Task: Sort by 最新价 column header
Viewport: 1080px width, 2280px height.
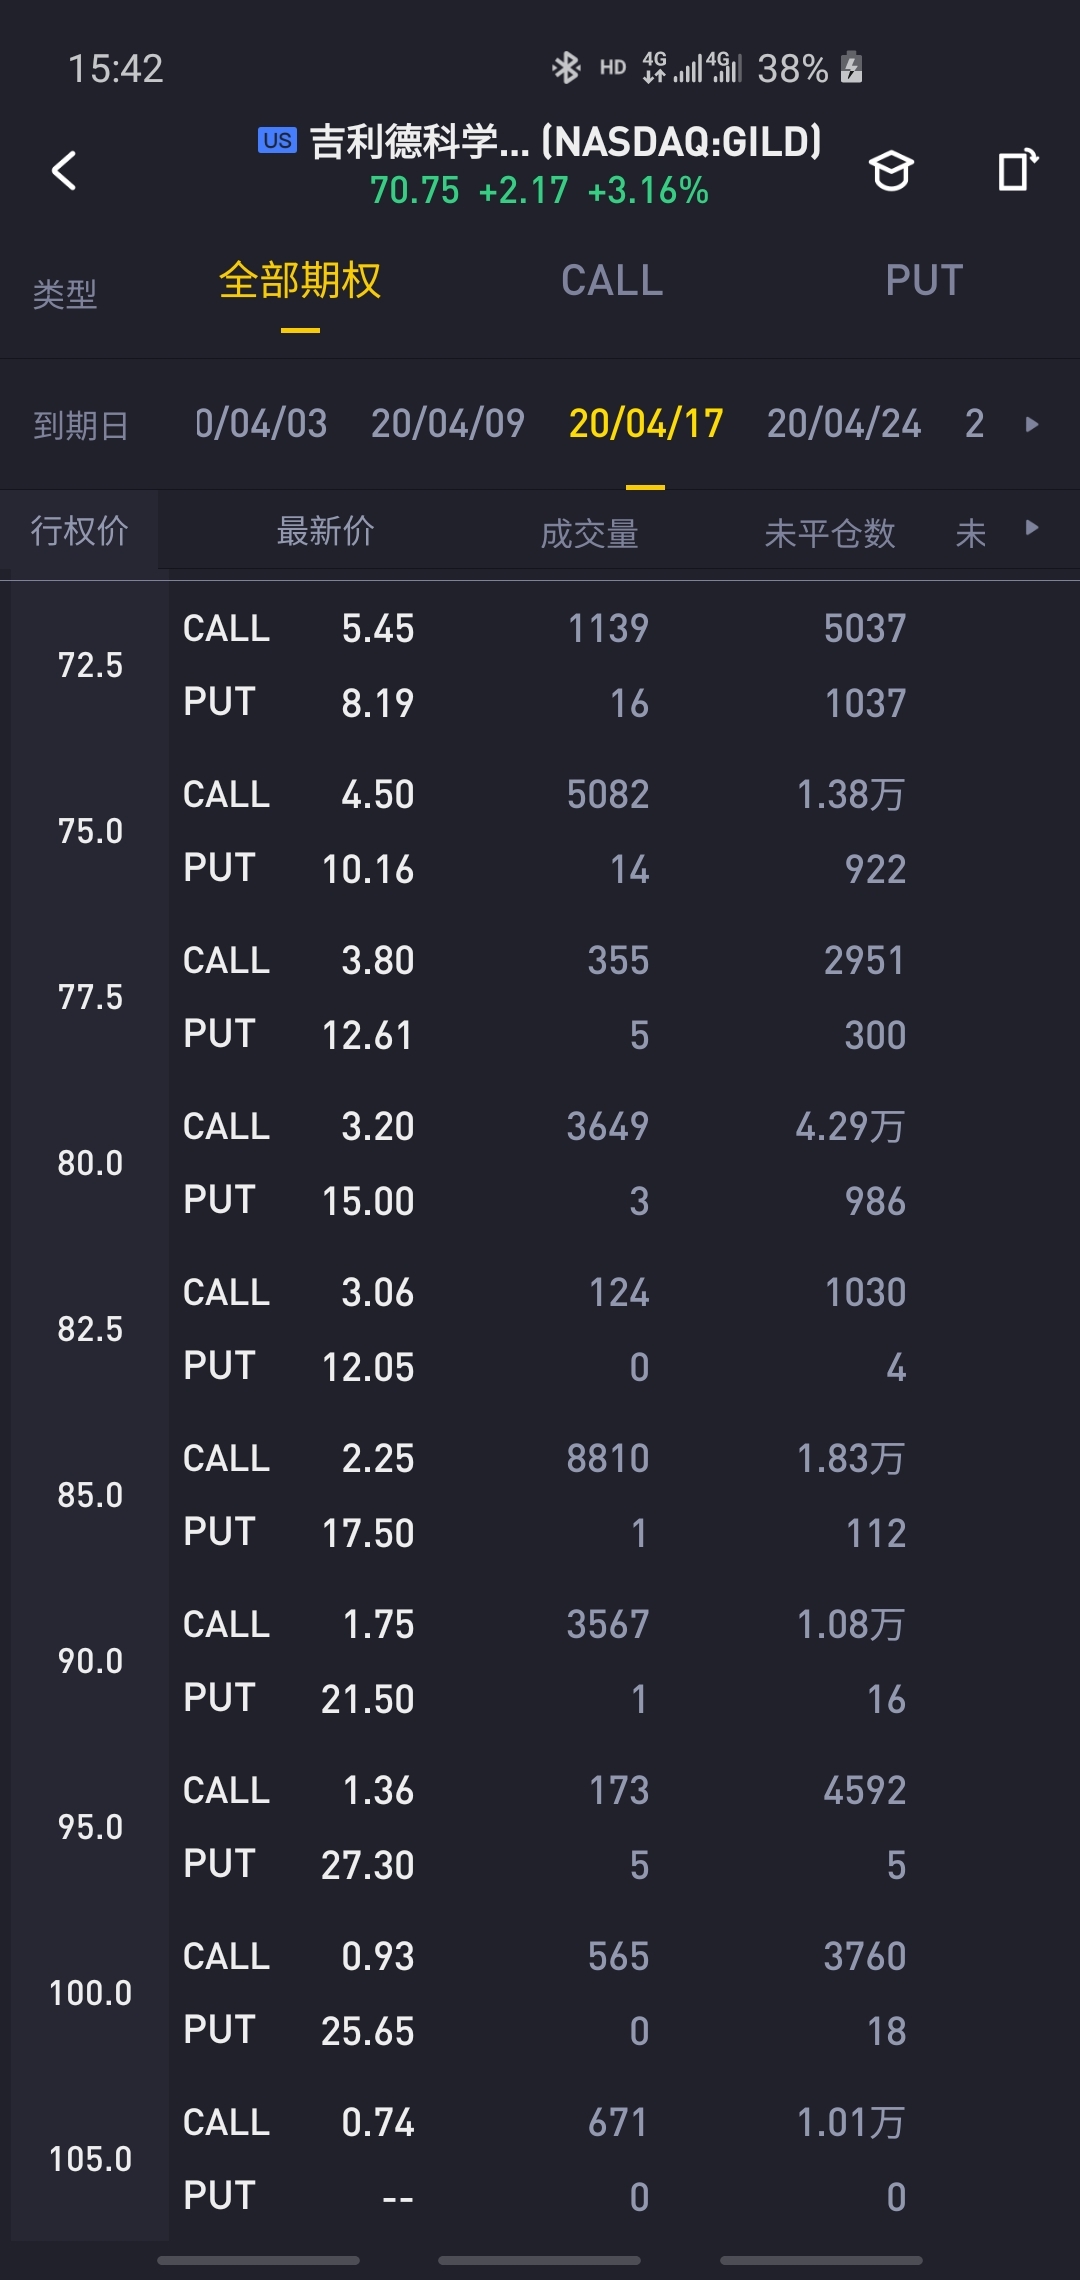Action: click(x=326, y=531)
